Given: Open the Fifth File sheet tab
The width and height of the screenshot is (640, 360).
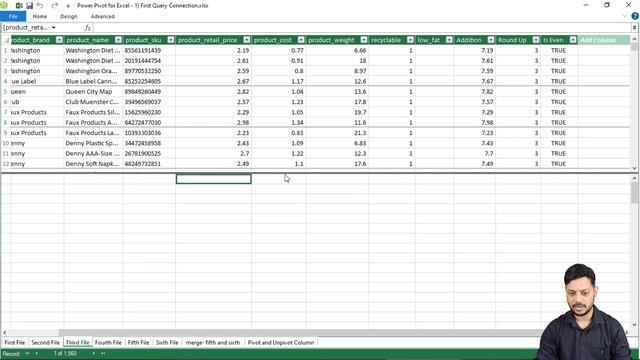Looking at the screenshot, I should click(x=138, y=342).
